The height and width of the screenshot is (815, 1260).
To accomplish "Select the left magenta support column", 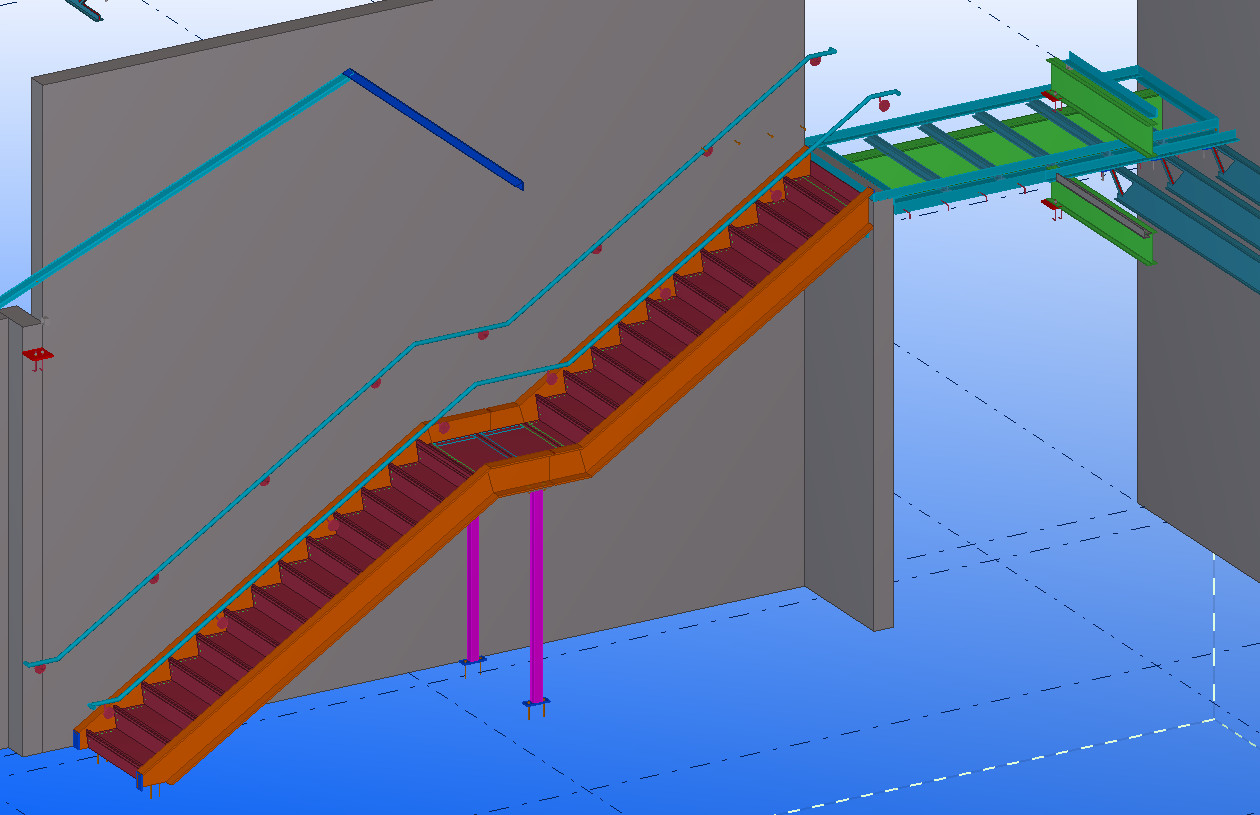I will 473,590.
